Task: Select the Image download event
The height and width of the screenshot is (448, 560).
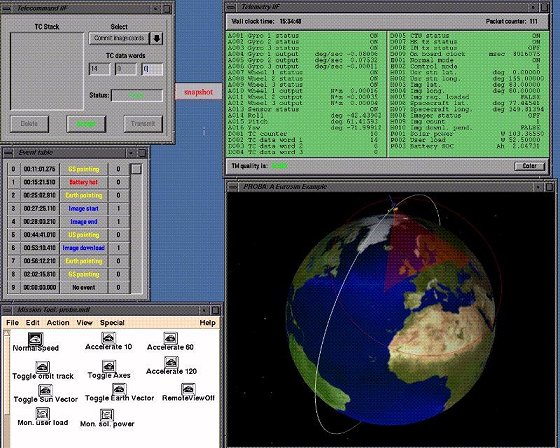Action: (84, 248)
